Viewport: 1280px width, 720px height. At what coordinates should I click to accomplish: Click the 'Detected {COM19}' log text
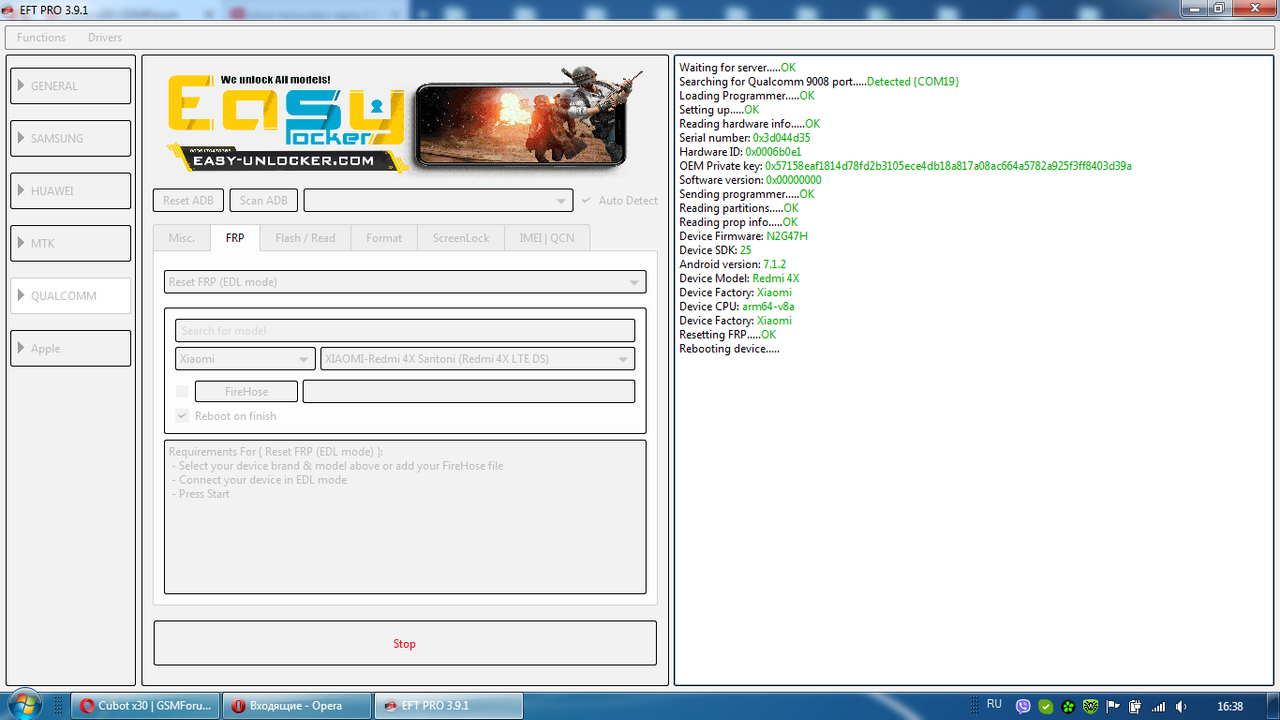(x=913, y=82)
